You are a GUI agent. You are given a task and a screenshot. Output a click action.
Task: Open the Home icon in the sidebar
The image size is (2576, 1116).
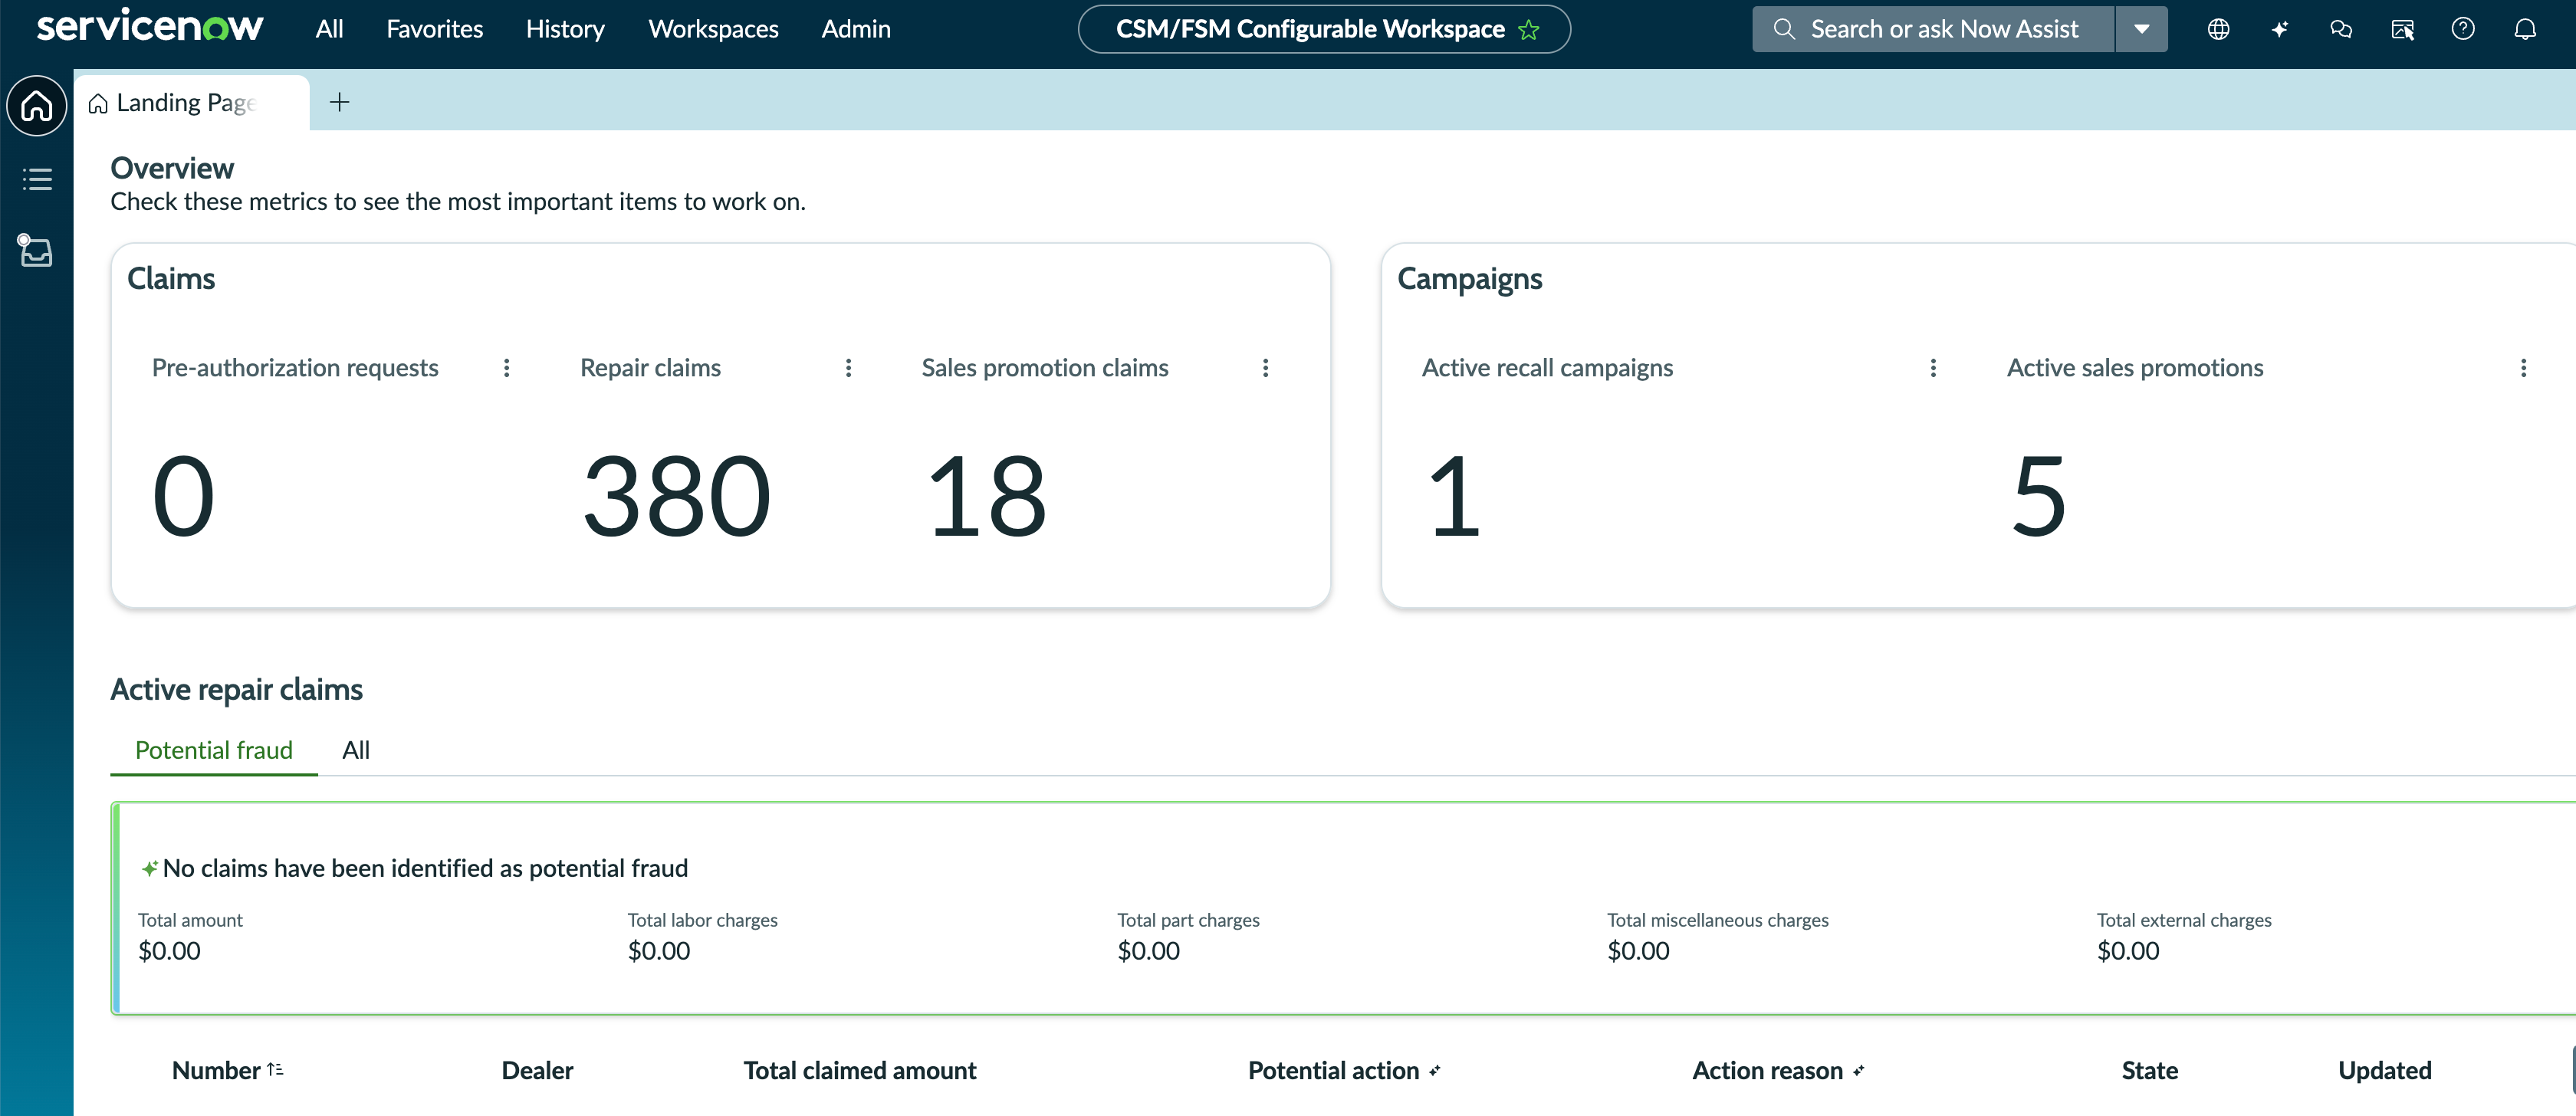click(37, 105)
